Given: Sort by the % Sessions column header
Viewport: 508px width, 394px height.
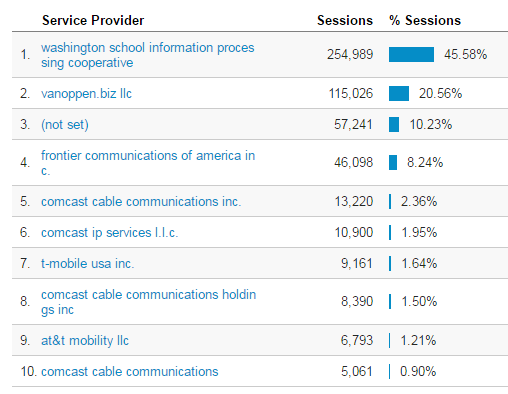Looking at the screenshot, I should pyautogui.click(x=425, y=21).
